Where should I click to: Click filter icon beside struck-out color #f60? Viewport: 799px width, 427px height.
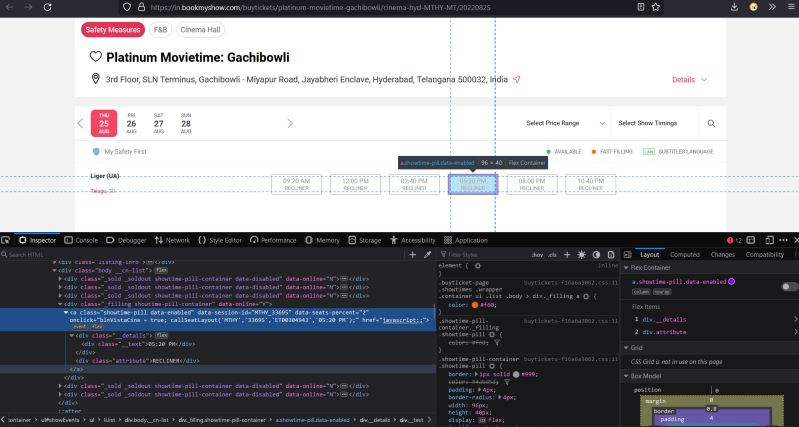pos(496,343)
